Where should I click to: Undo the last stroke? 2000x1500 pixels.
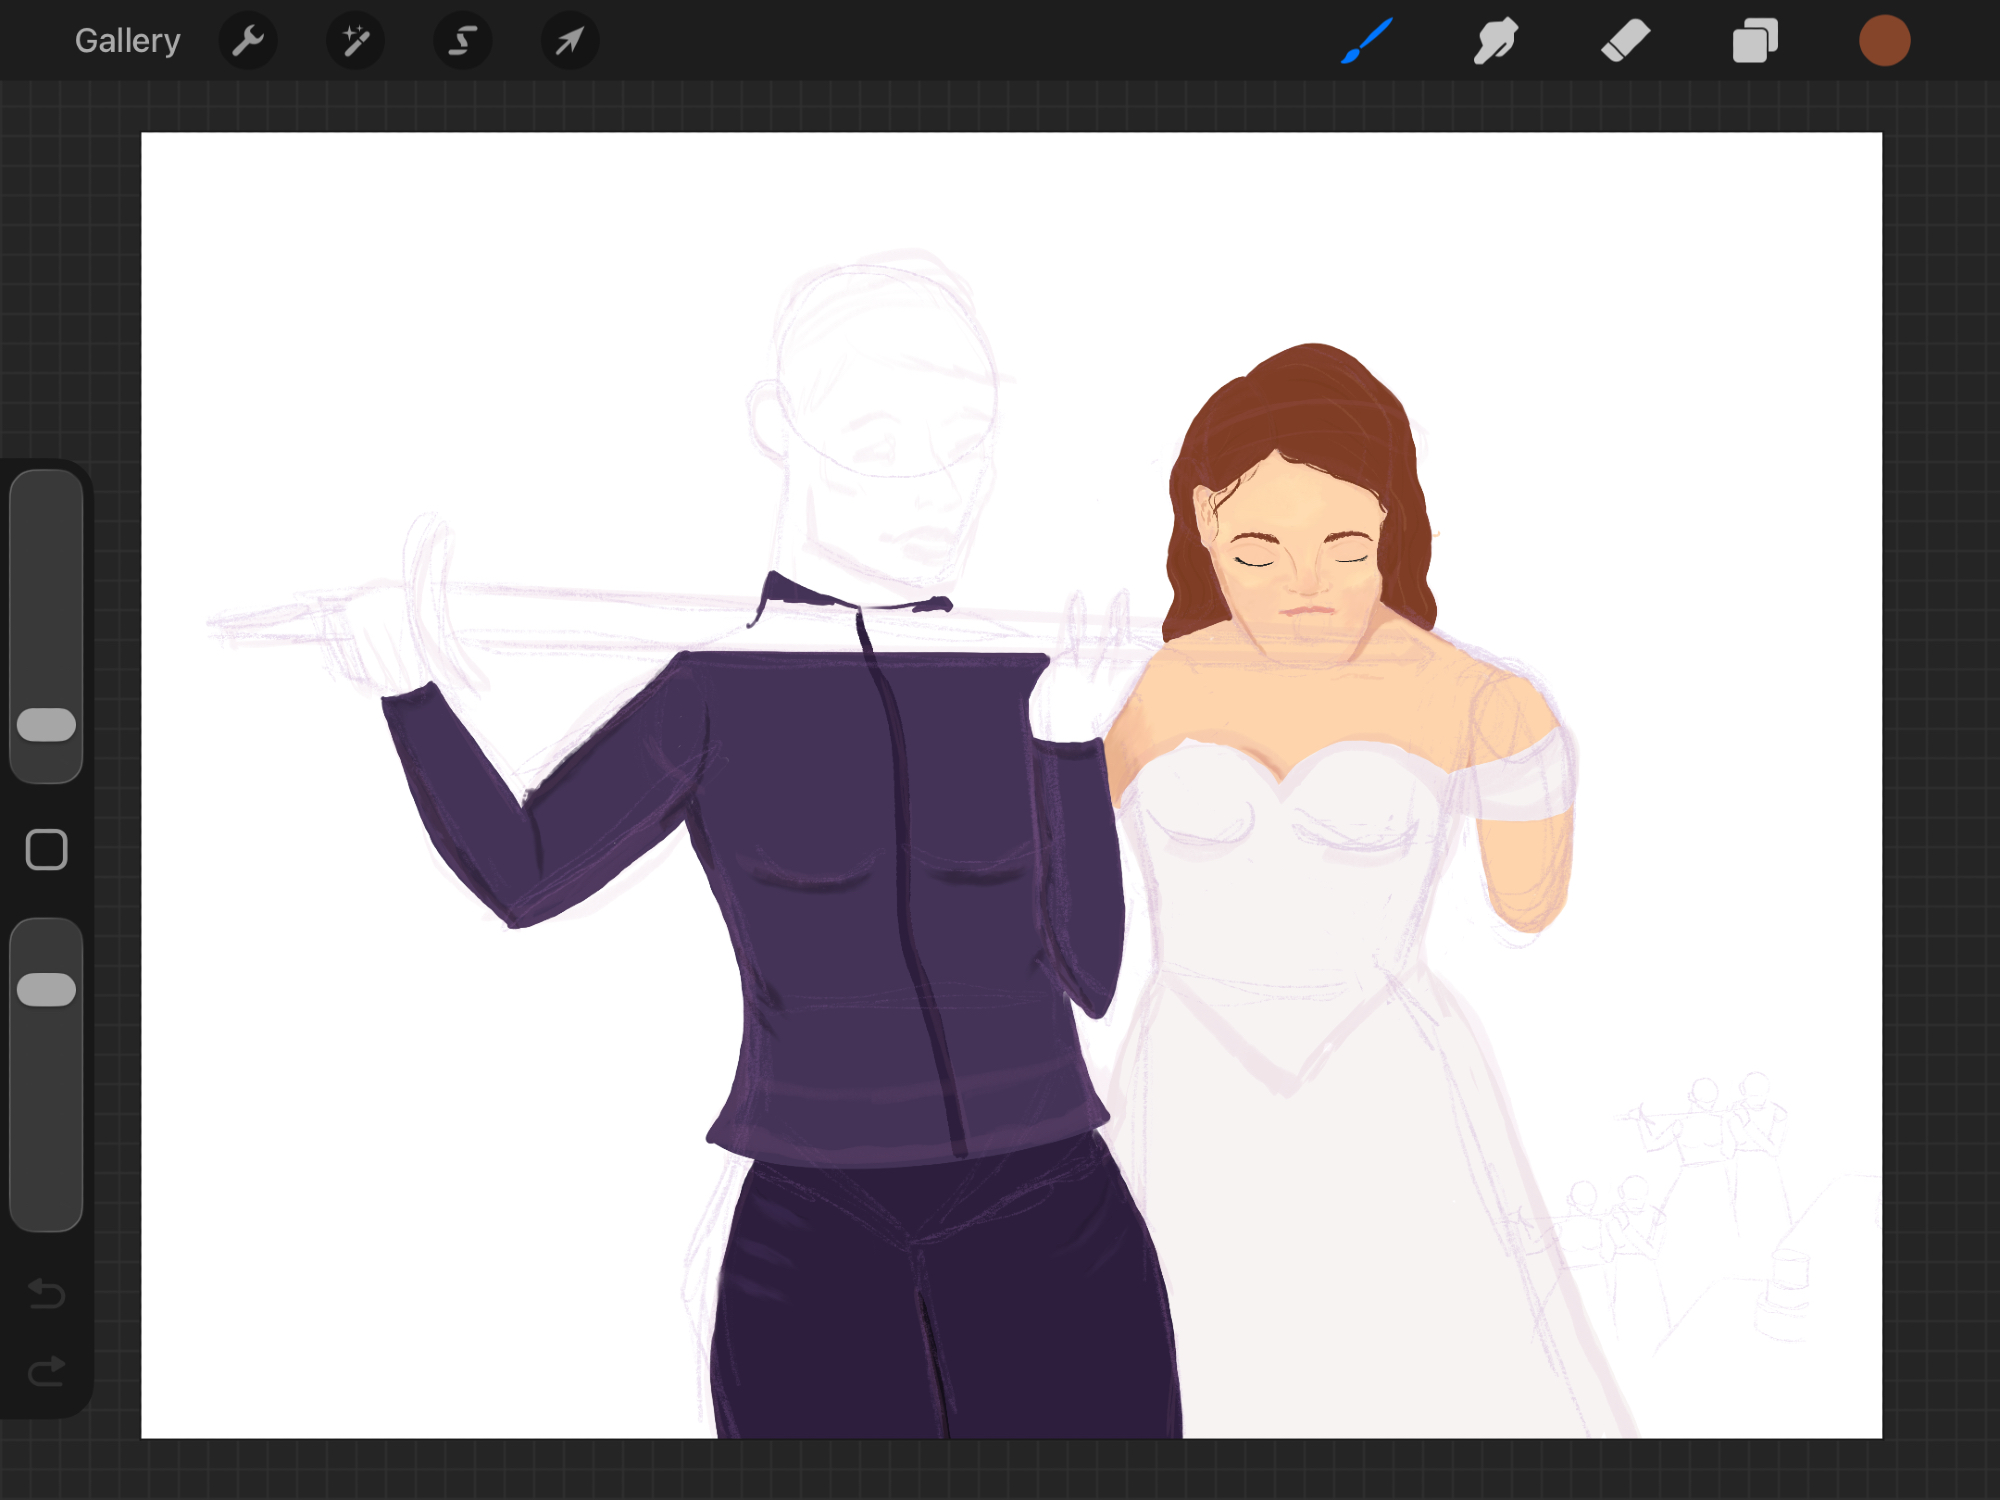click(x=46, y=1293)
